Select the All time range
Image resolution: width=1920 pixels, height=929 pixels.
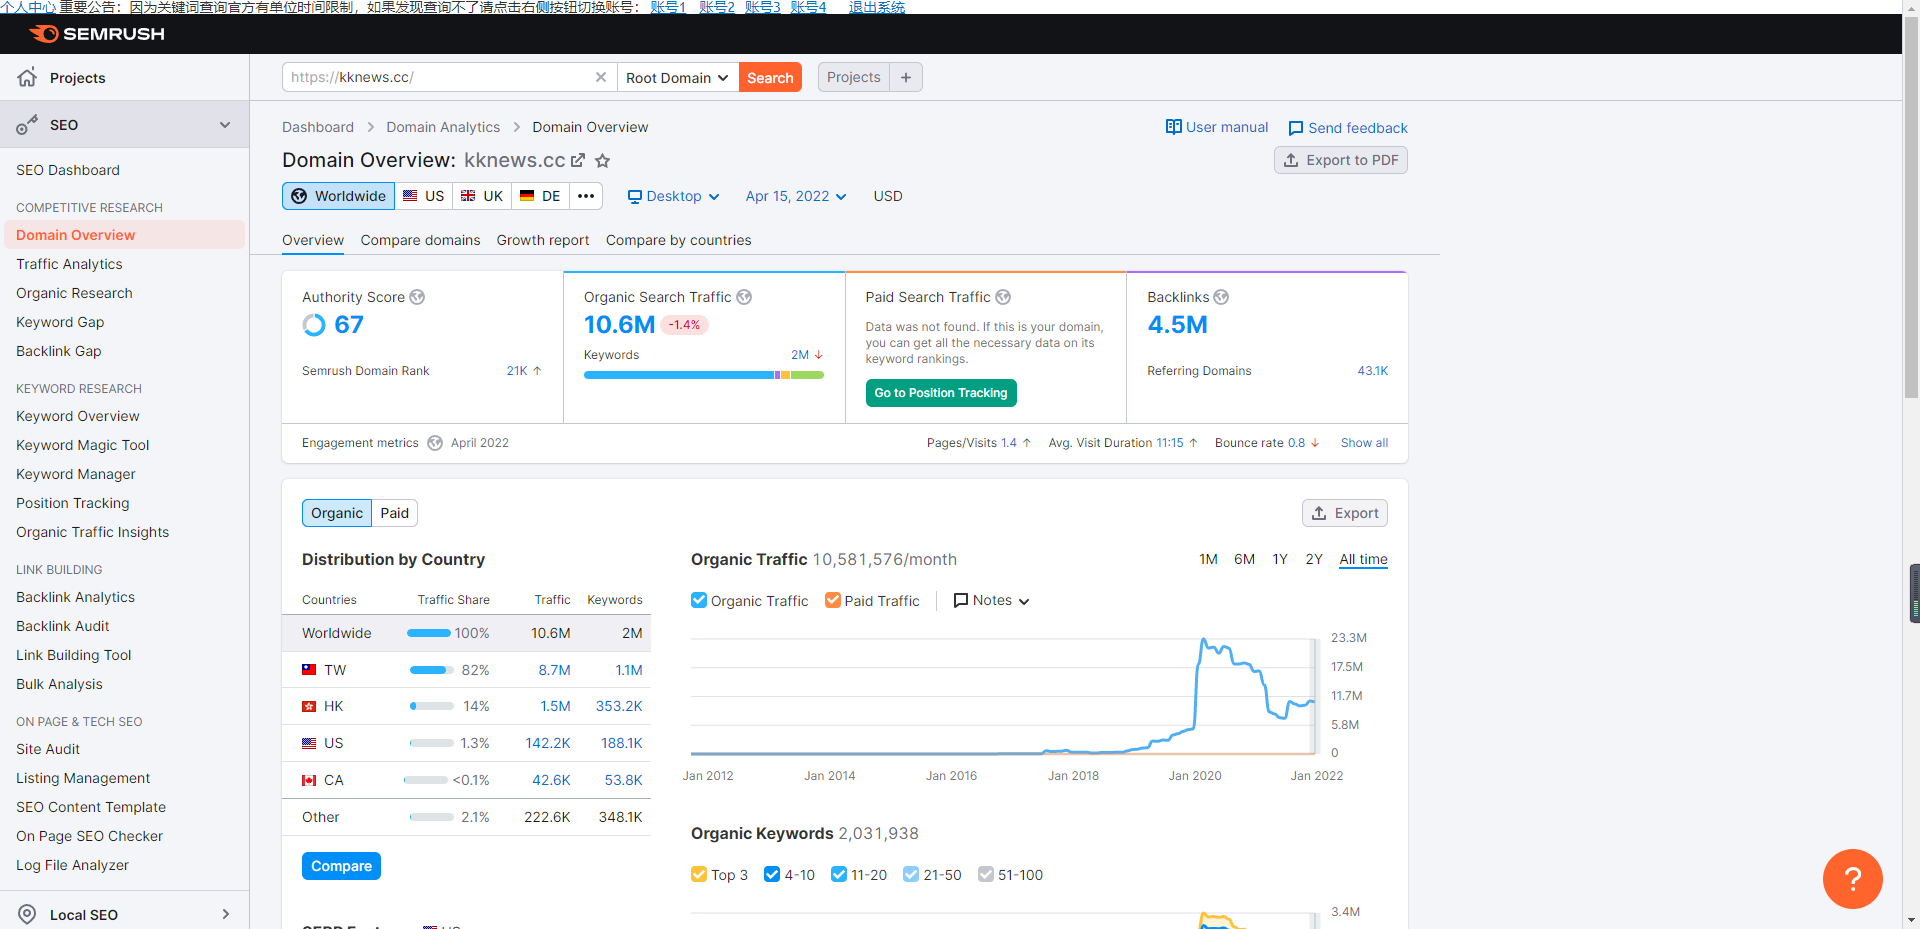[x=1363, y=559]
